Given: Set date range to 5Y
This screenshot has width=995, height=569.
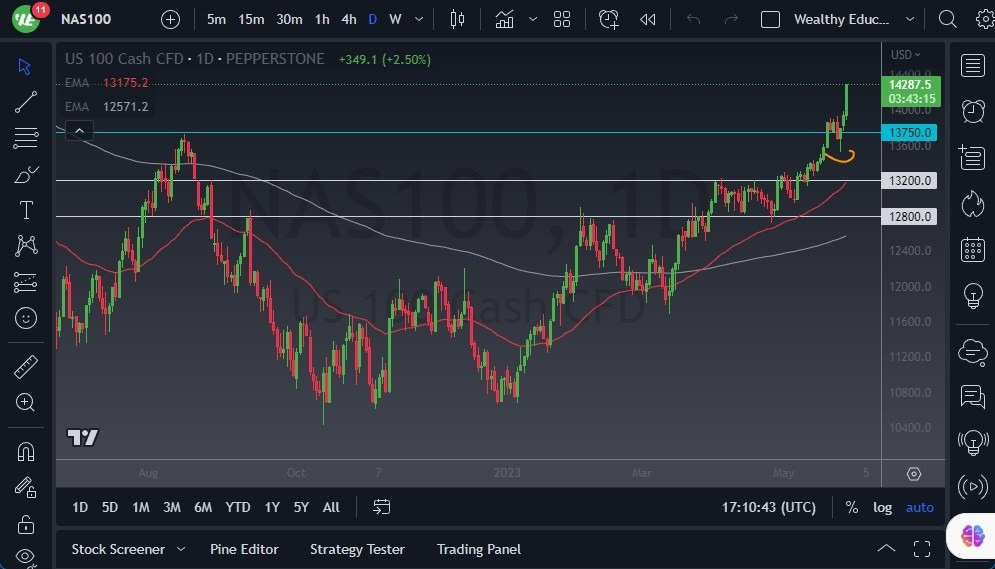Looking at the screenshot, I should (301, 507).
